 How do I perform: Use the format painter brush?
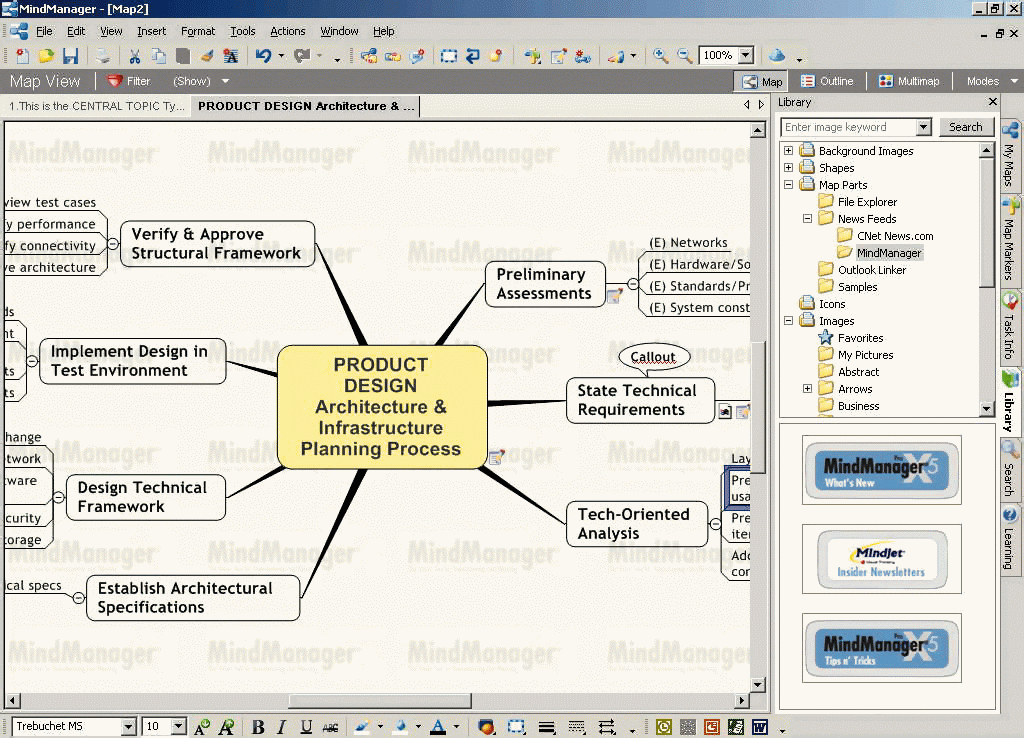tap(207, 56)
